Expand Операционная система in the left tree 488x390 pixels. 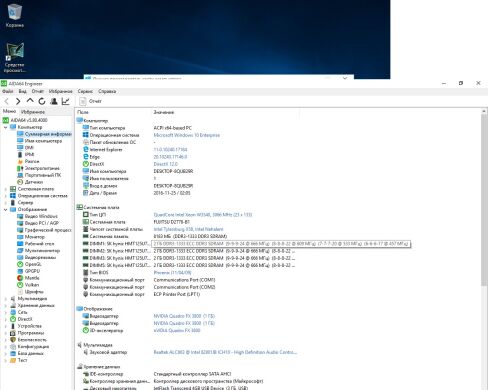point(5,196)
